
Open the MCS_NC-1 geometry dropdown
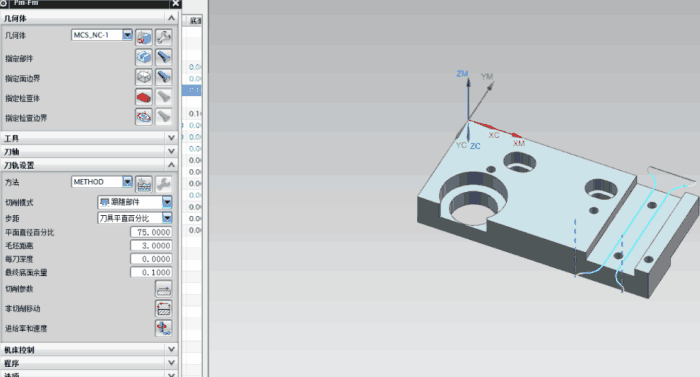127,35
